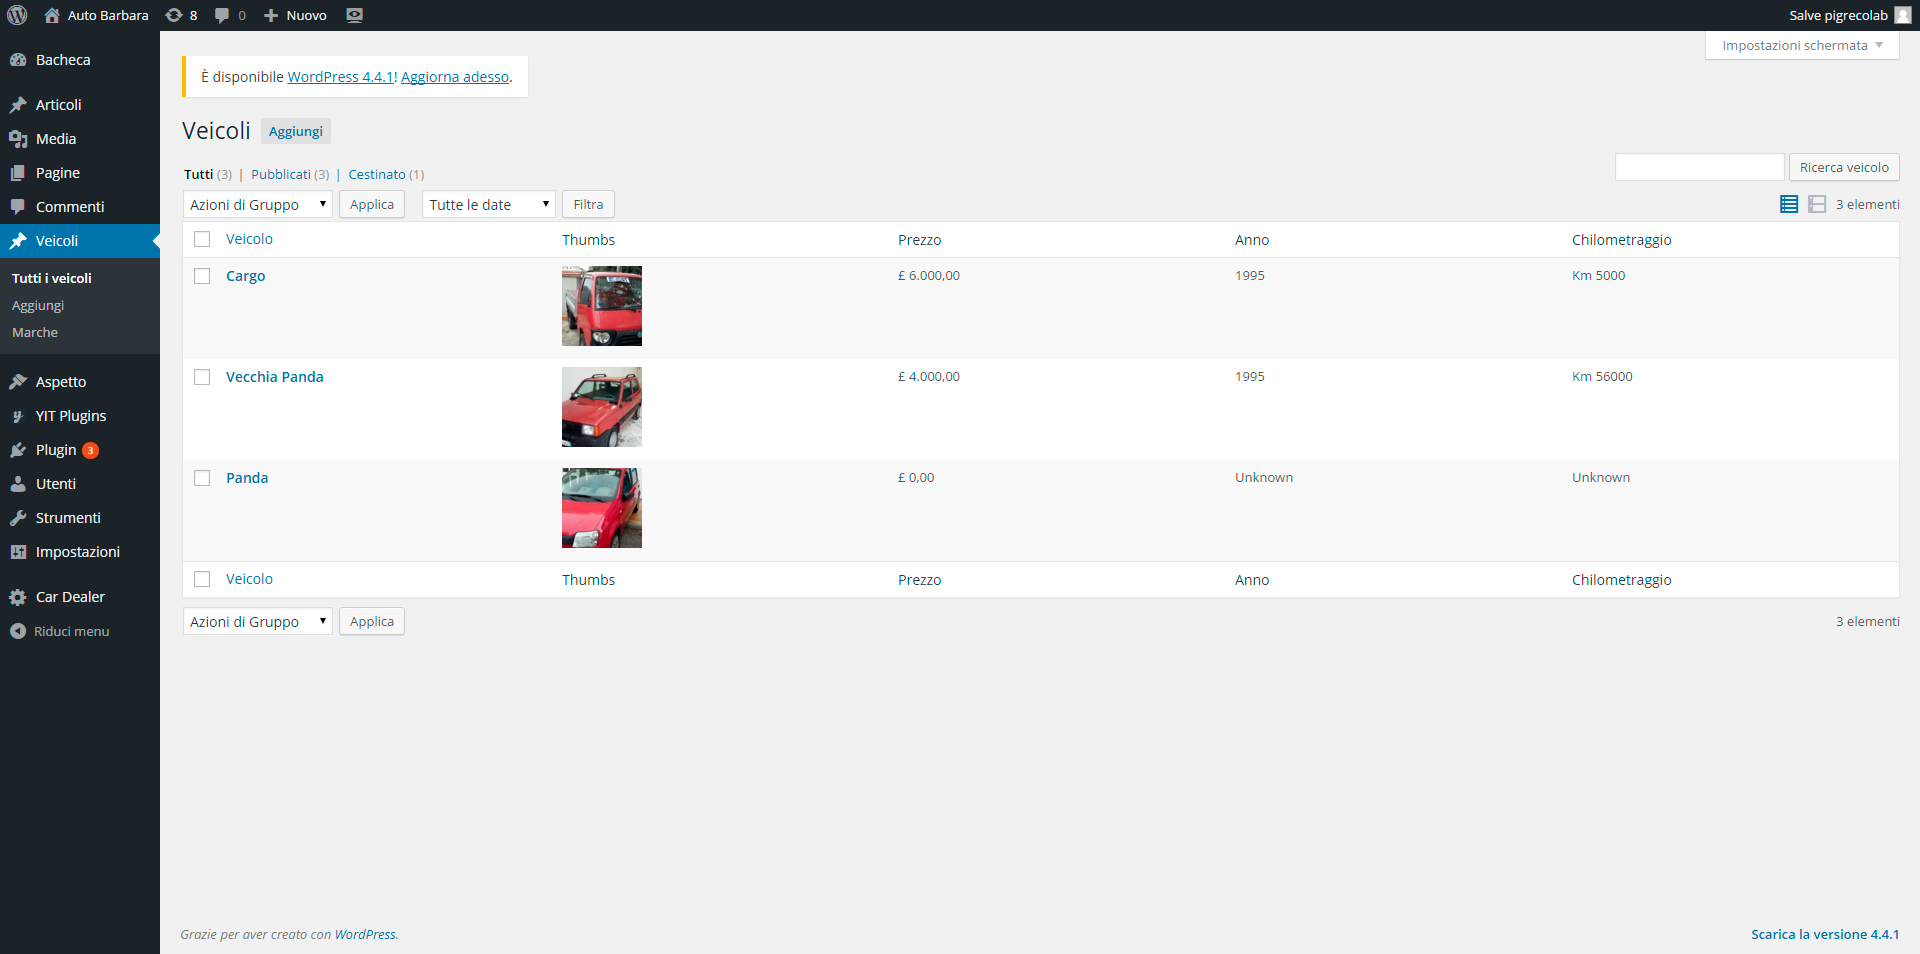
Task: Open the comments bubble icon in admin bar
Action: pos(222,15)
